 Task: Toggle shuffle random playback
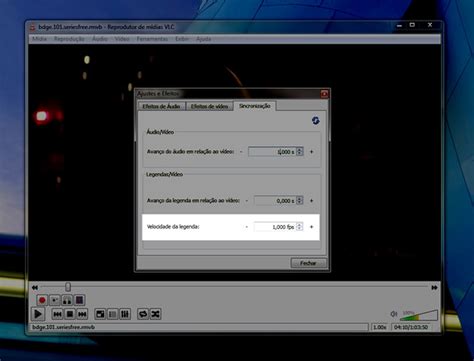[155, 314]
